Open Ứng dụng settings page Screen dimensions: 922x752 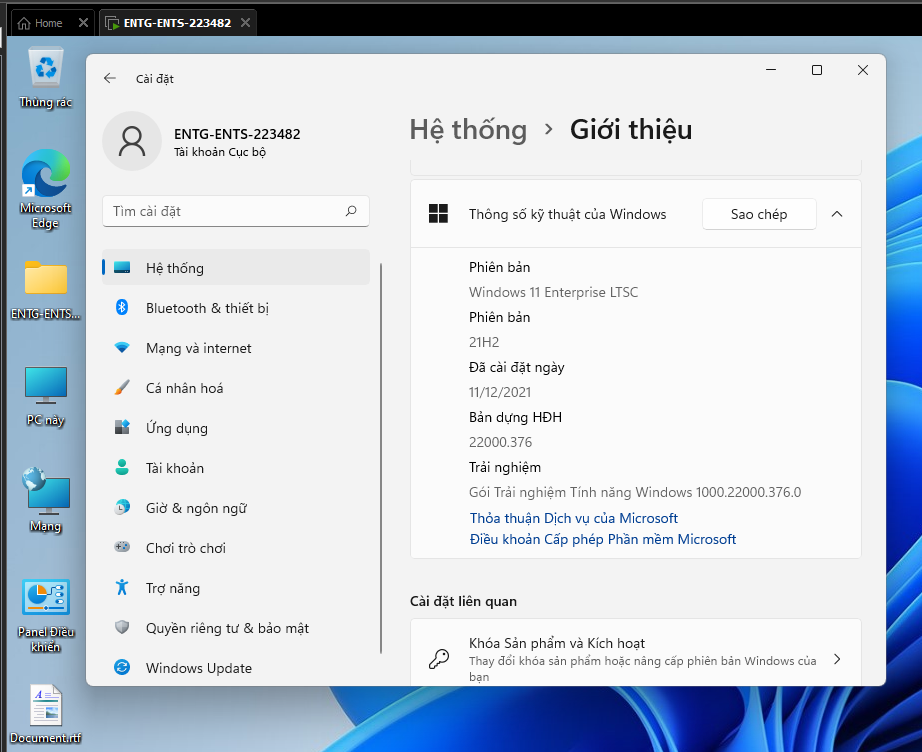pos(236,427)
